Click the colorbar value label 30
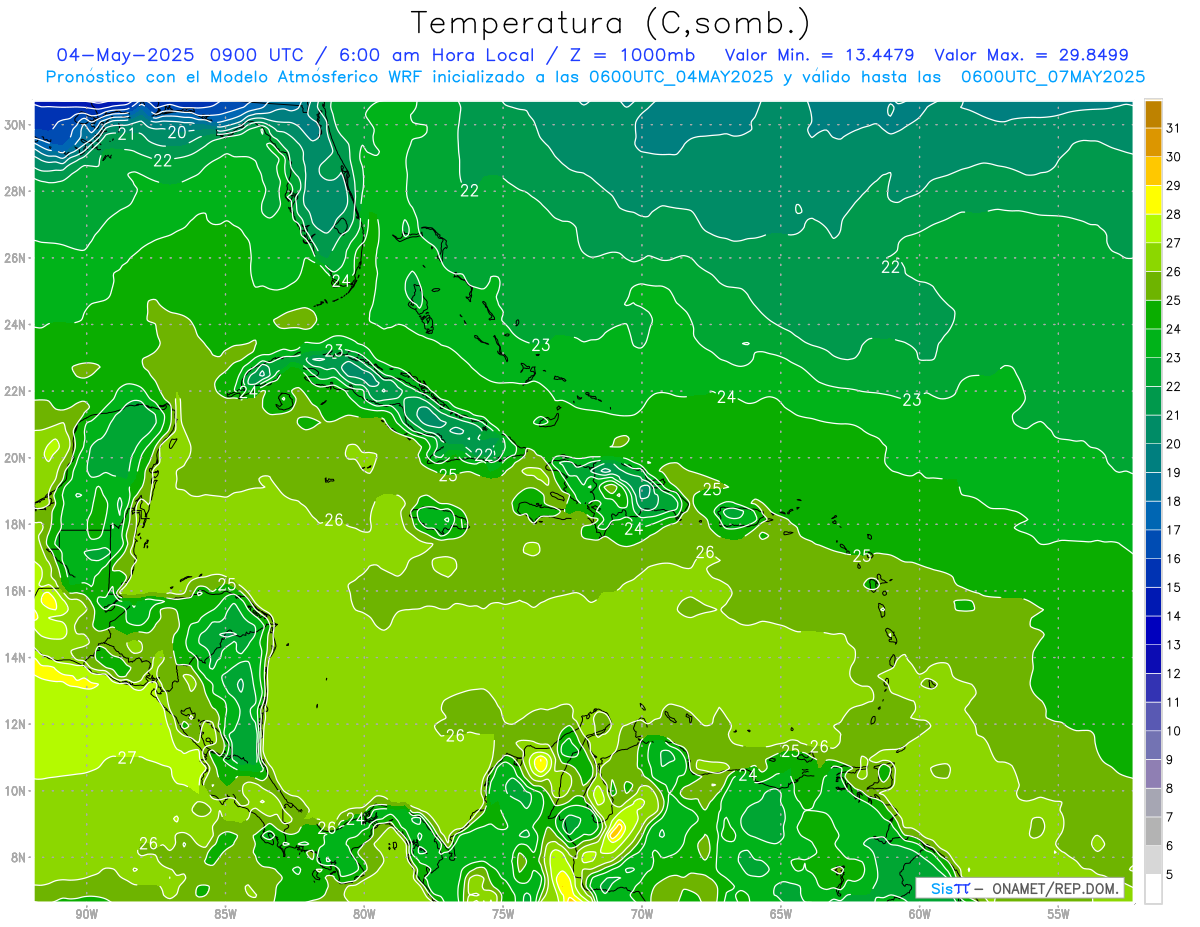This screenshot has height=927, width=1200. pos(1174,156)
